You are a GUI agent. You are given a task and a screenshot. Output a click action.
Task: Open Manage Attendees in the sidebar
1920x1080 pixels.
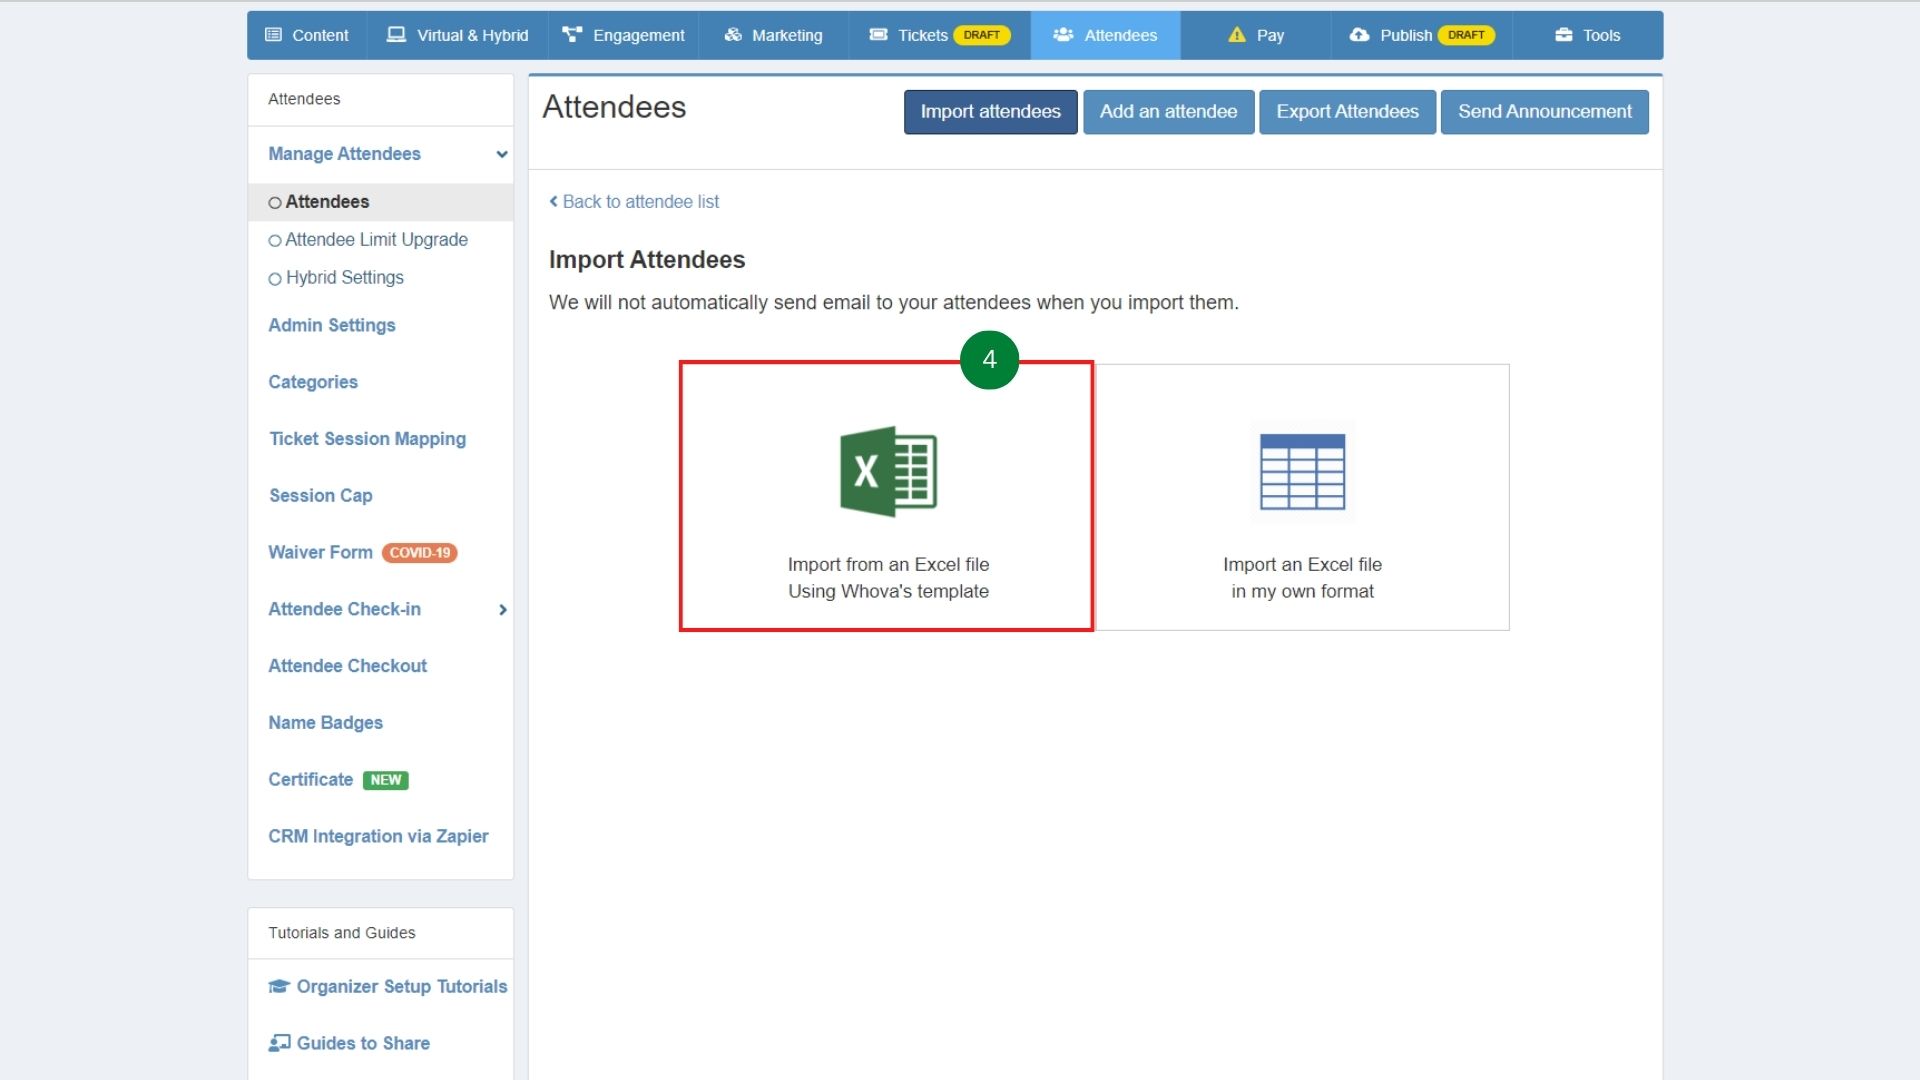tap(344, 154)
